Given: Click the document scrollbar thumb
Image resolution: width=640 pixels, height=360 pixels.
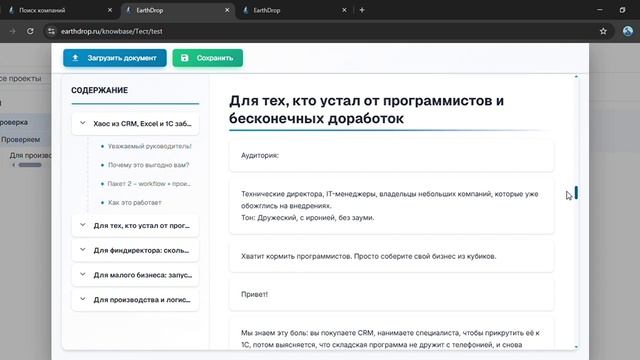Looking at the screenshot, I should [x=576, y=193].
